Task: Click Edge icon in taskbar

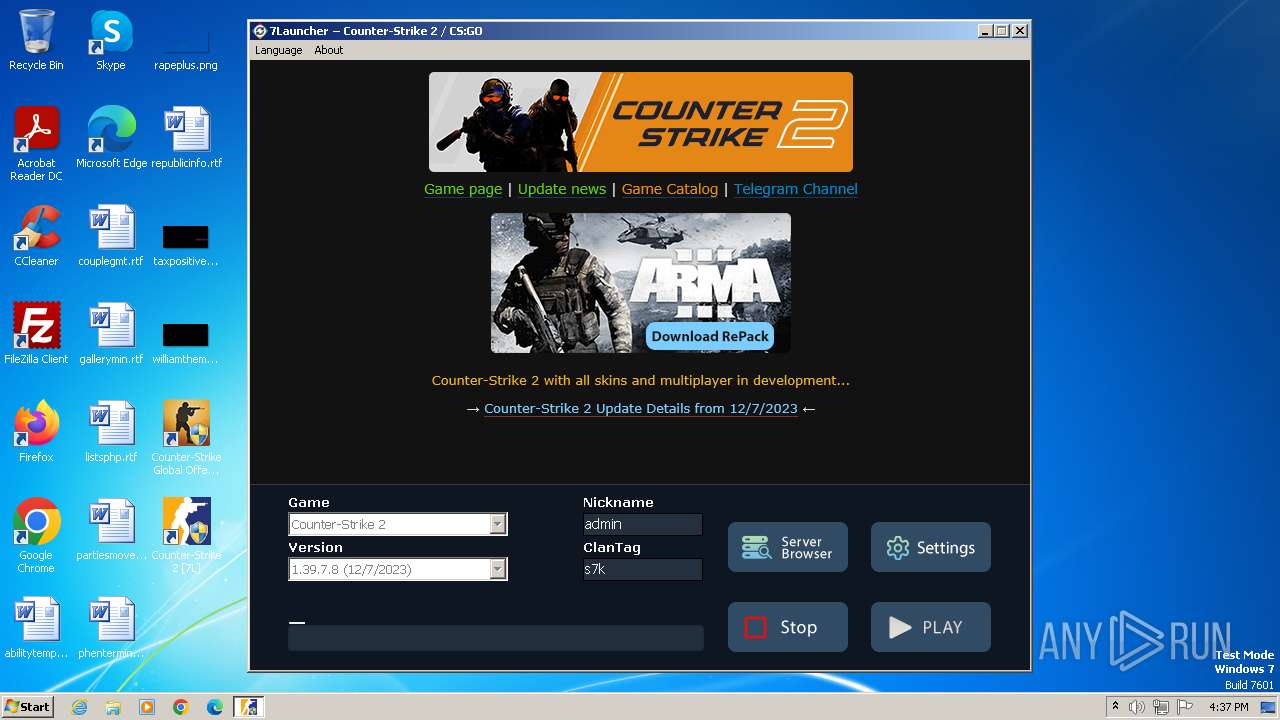Action: point(215,707)
